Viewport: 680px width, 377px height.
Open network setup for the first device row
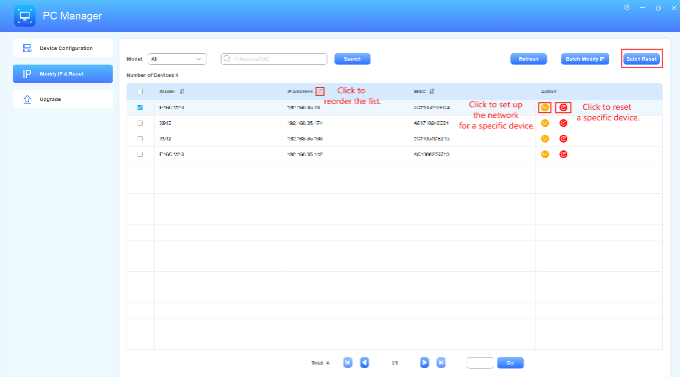[x=545, y=108]
